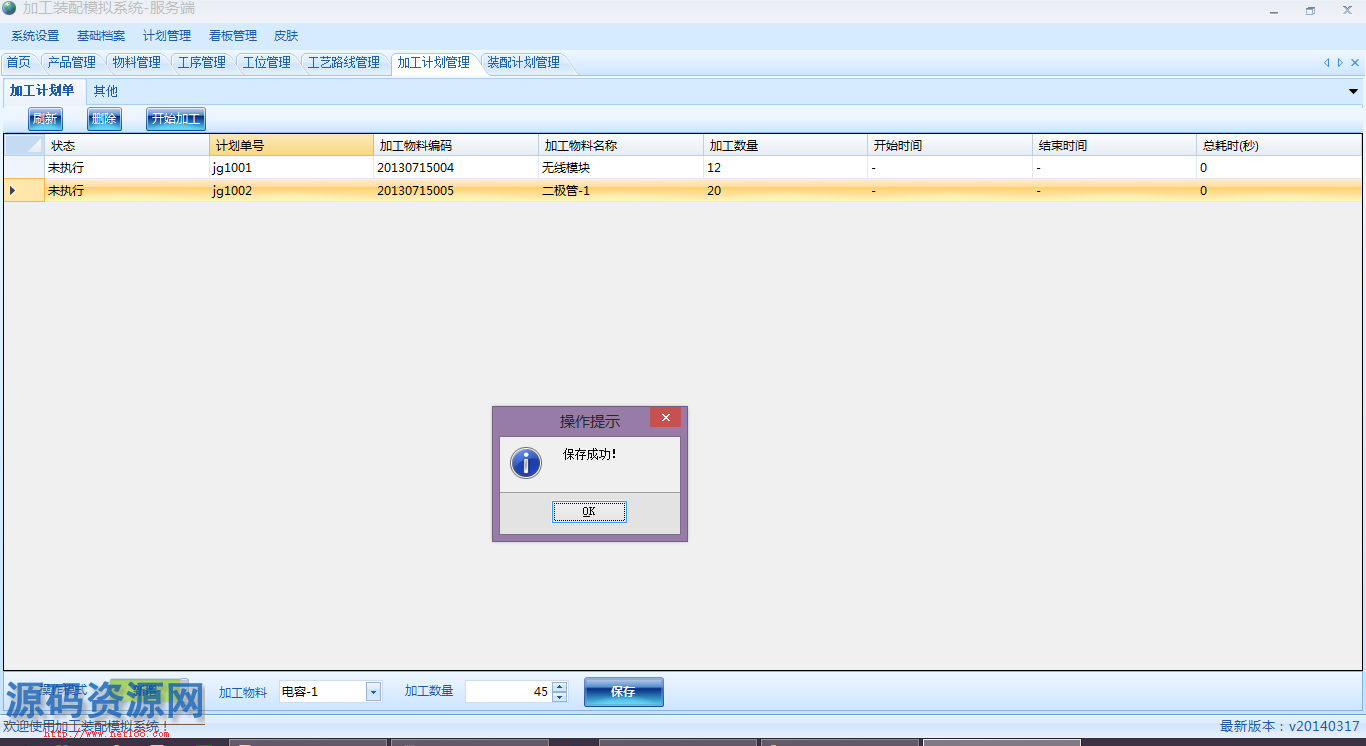1366x746 pixels.
Task: Click the blue info icon in dialog
Action: point(526,462)
